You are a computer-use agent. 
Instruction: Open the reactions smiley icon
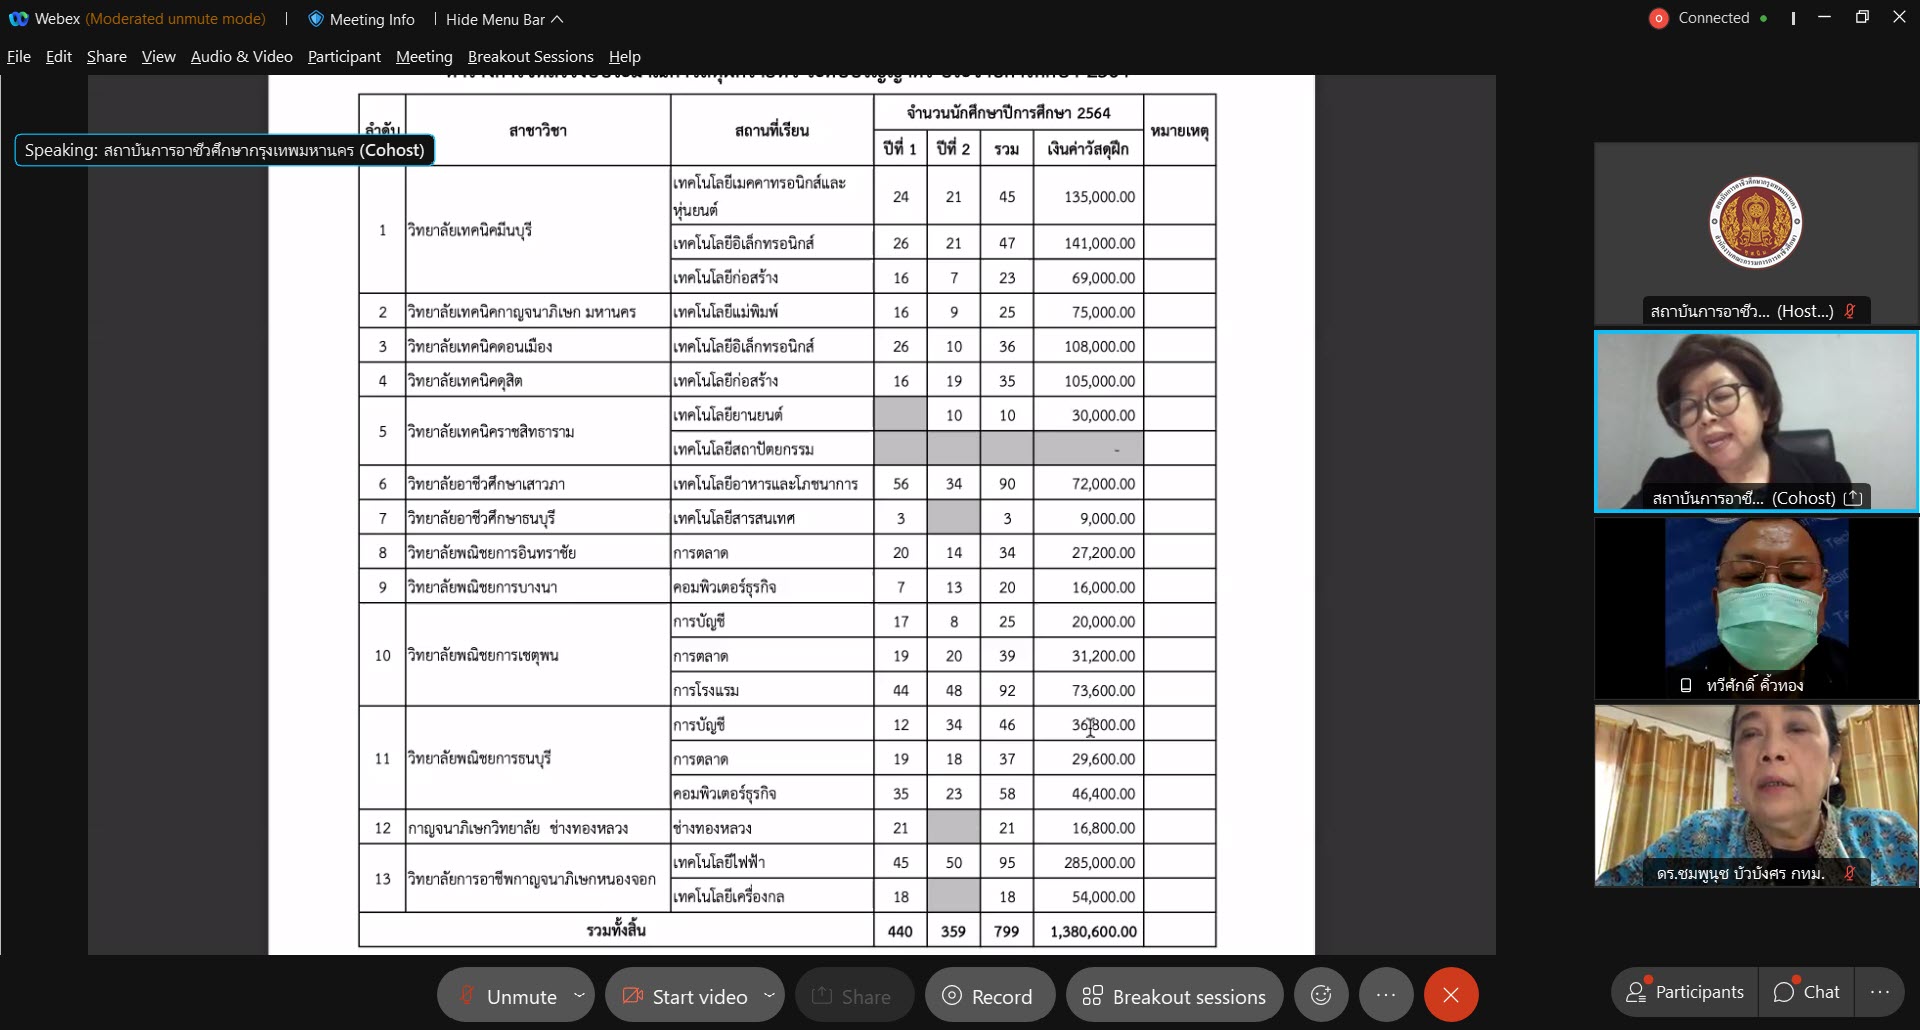tap(1321, 995)
